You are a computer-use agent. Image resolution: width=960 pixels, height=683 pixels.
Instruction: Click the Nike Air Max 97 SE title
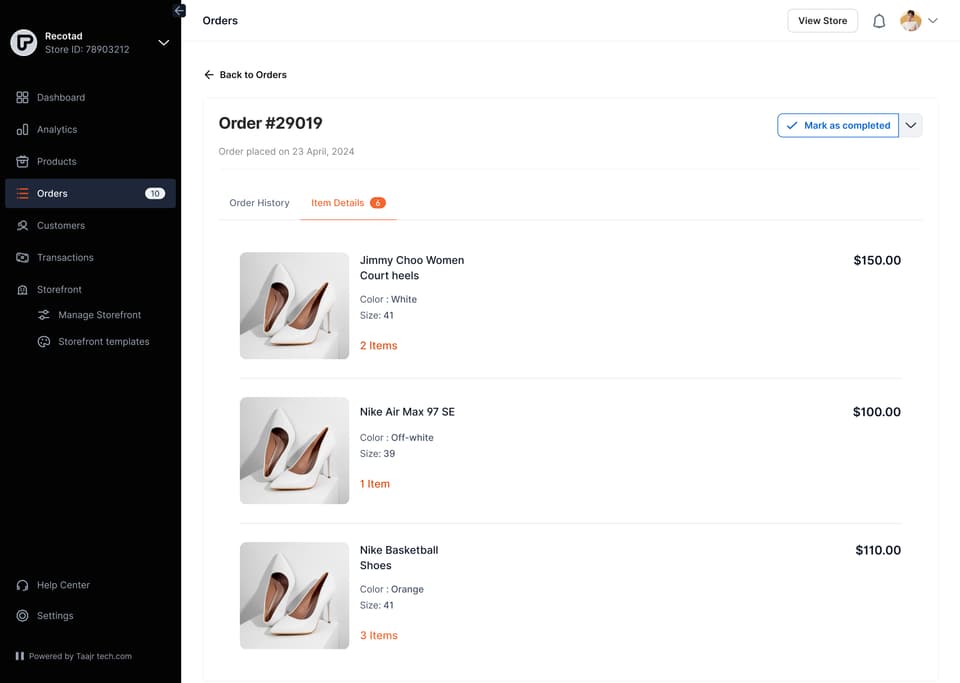click(407, 412)
